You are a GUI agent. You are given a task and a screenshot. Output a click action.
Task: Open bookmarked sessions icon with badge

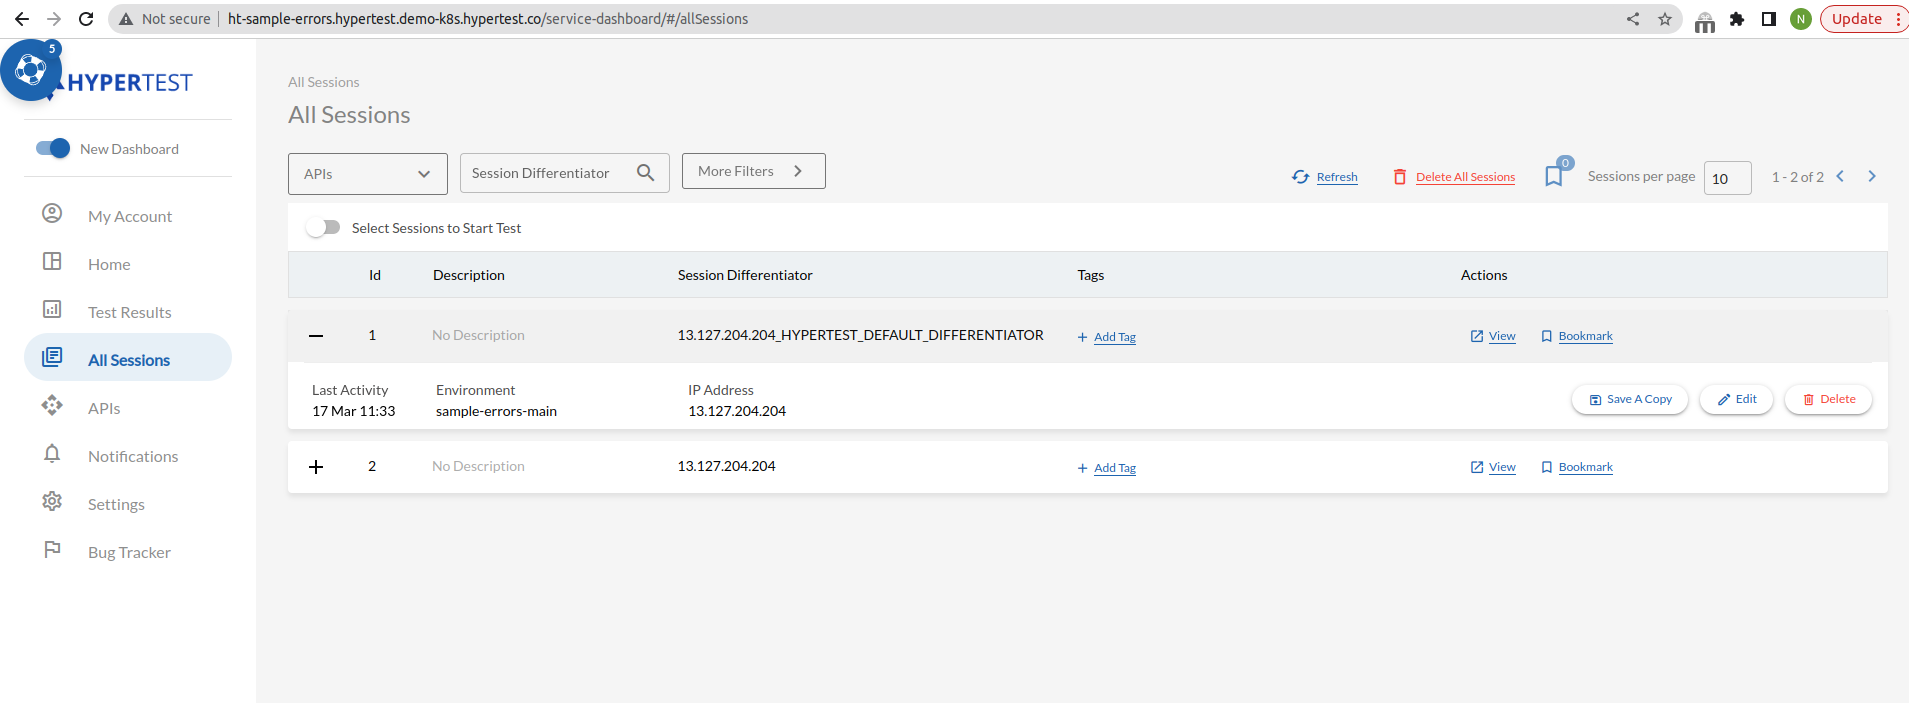coord(1557,172)
